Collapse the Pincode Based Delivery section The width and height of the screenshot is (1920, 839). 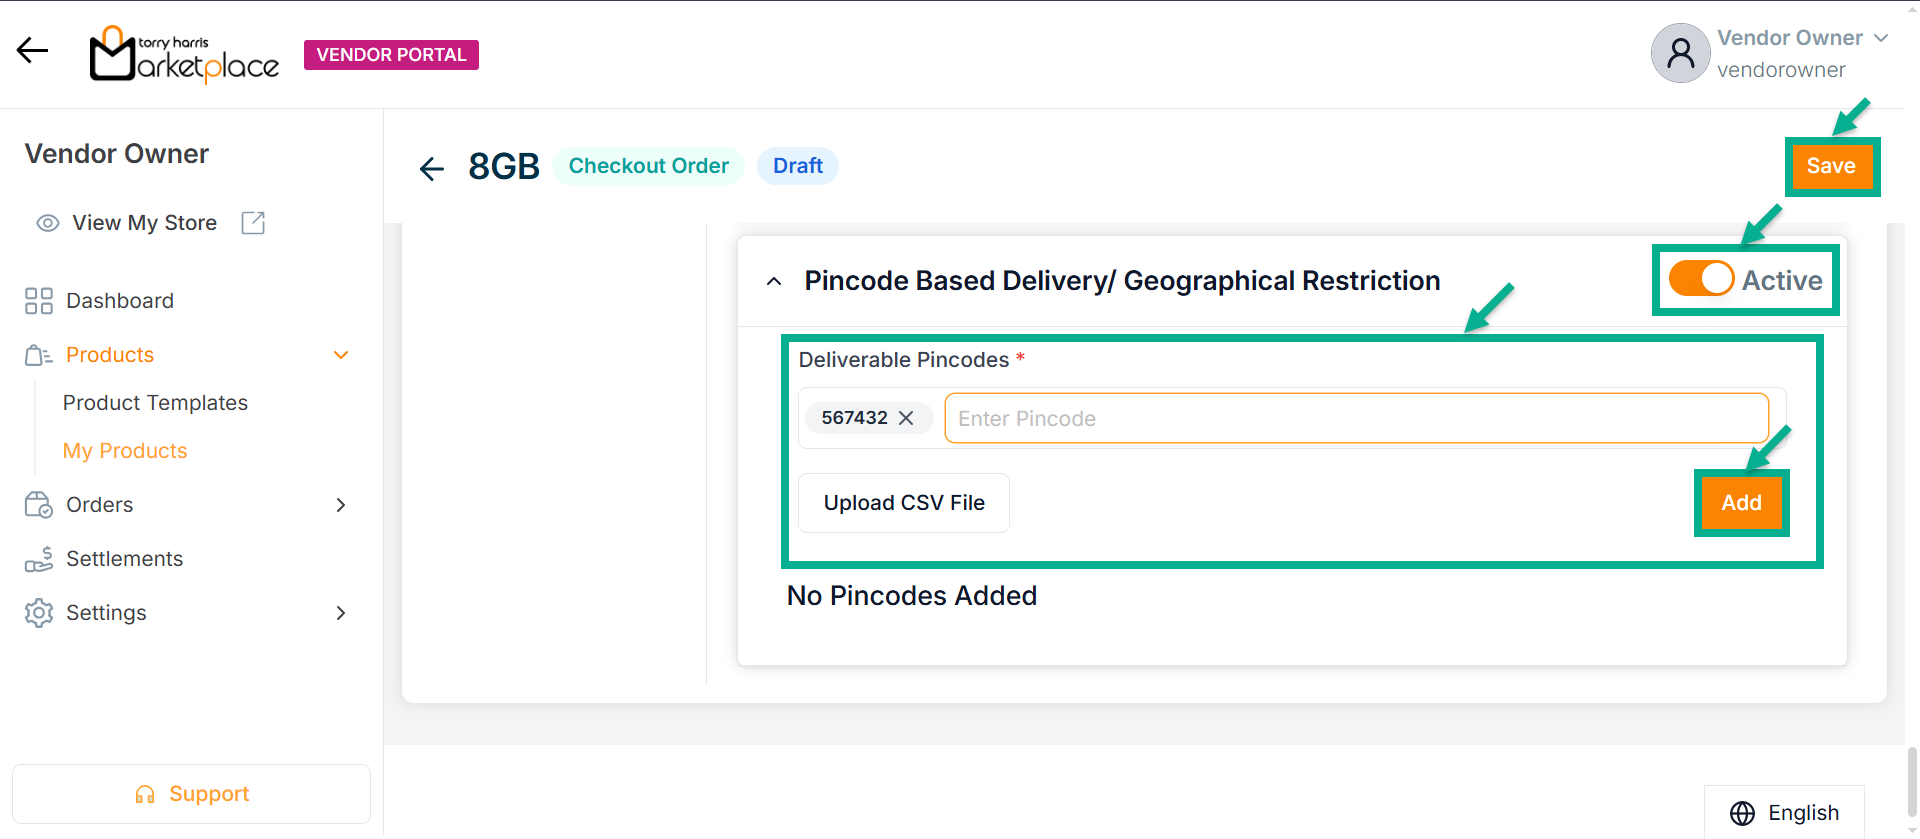point(774,282)
